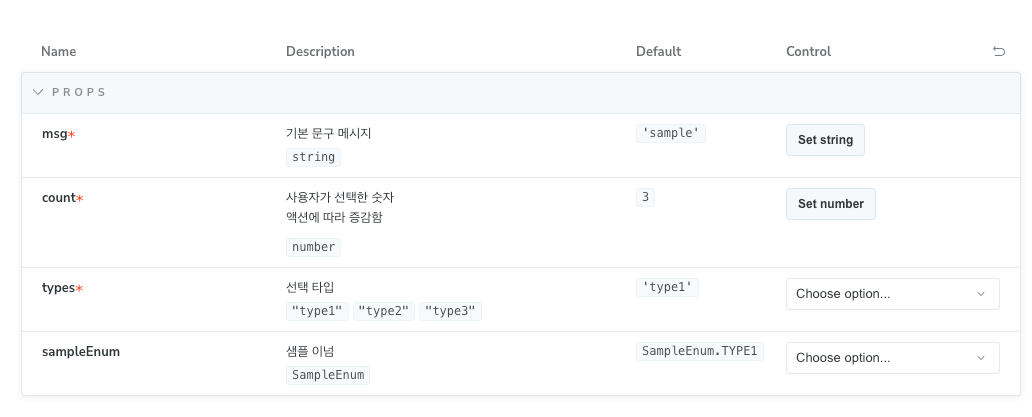Screen dimensions: 1032x417
Task: Click the Set number button
Action: tap(831, 204)
